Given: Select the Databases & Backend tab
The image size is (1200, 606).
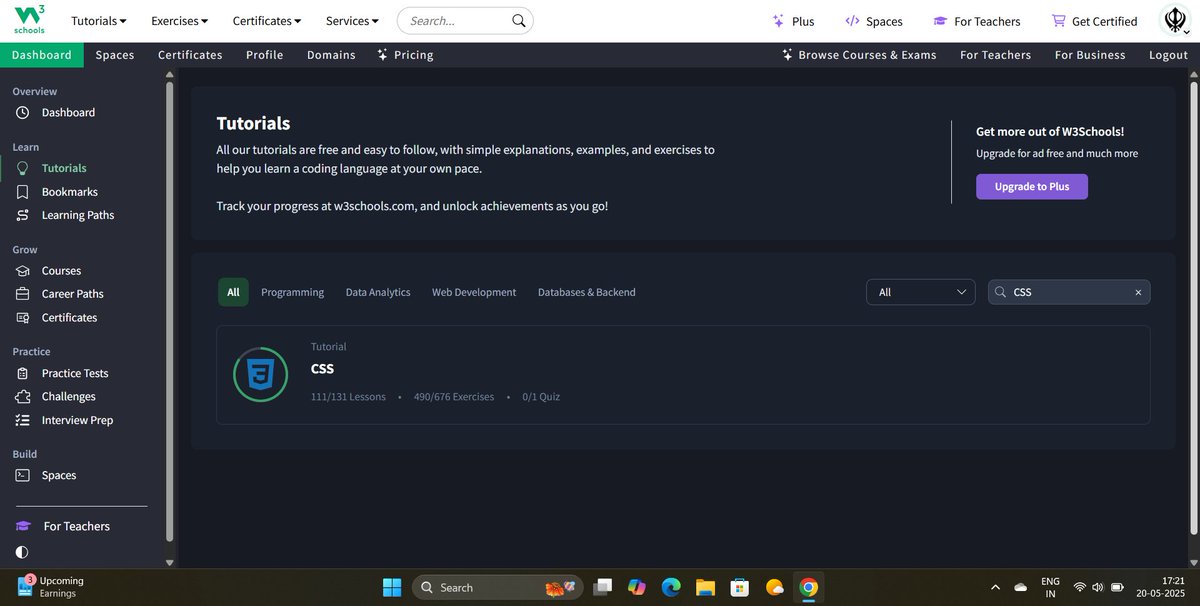Looking at the screenshot, I should [587, 292].
